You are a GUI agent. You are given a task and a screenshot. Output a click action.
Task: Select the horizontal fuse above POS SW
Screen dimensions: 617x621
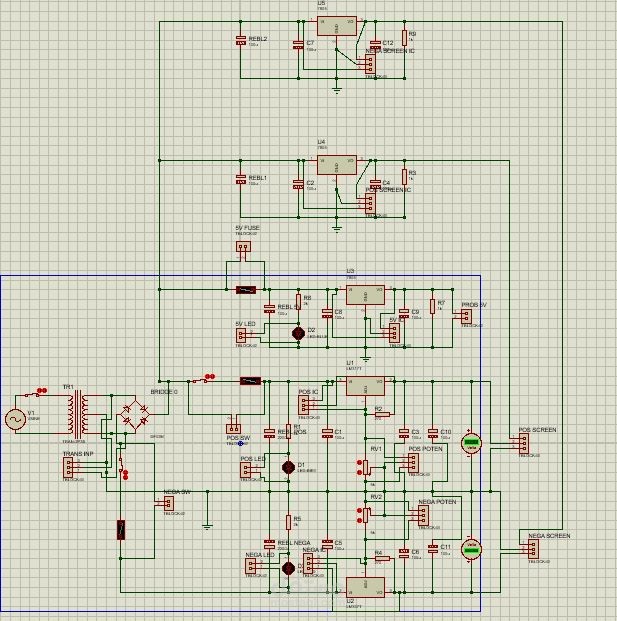click(x=251, y=381)
